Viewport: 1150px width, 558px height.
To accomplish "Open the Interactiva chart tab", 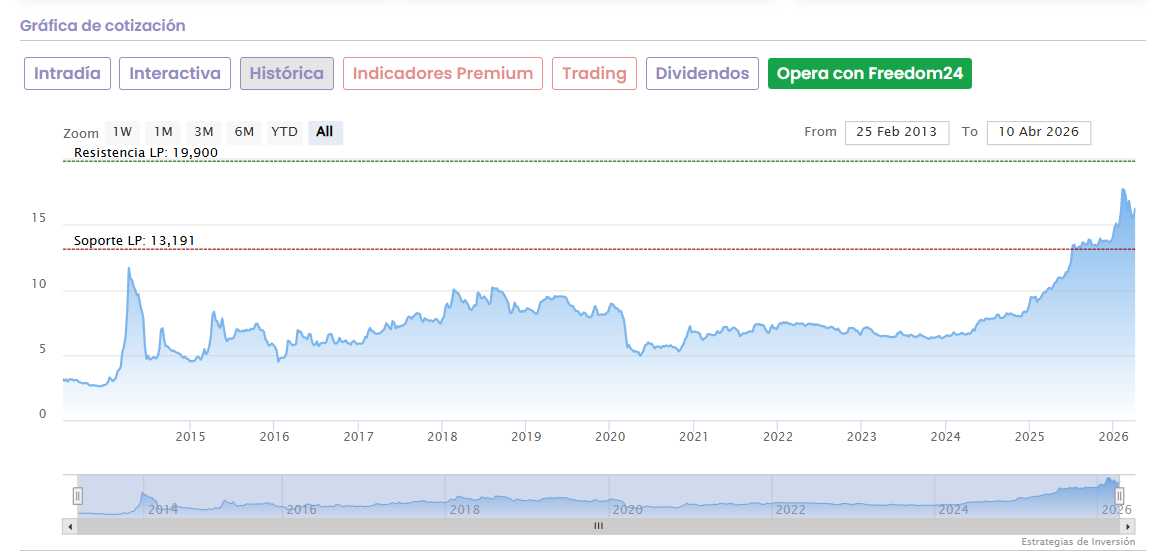I will 175,73.
